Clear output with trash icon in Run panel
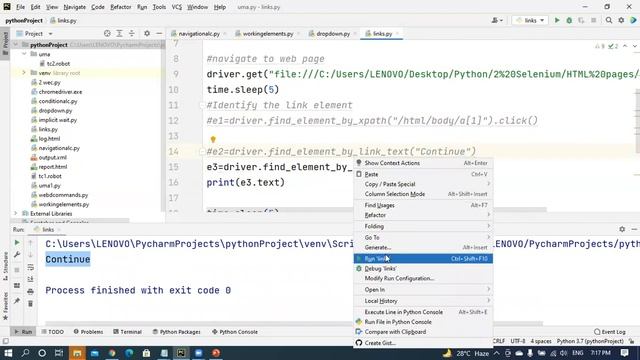 (31, 304)
